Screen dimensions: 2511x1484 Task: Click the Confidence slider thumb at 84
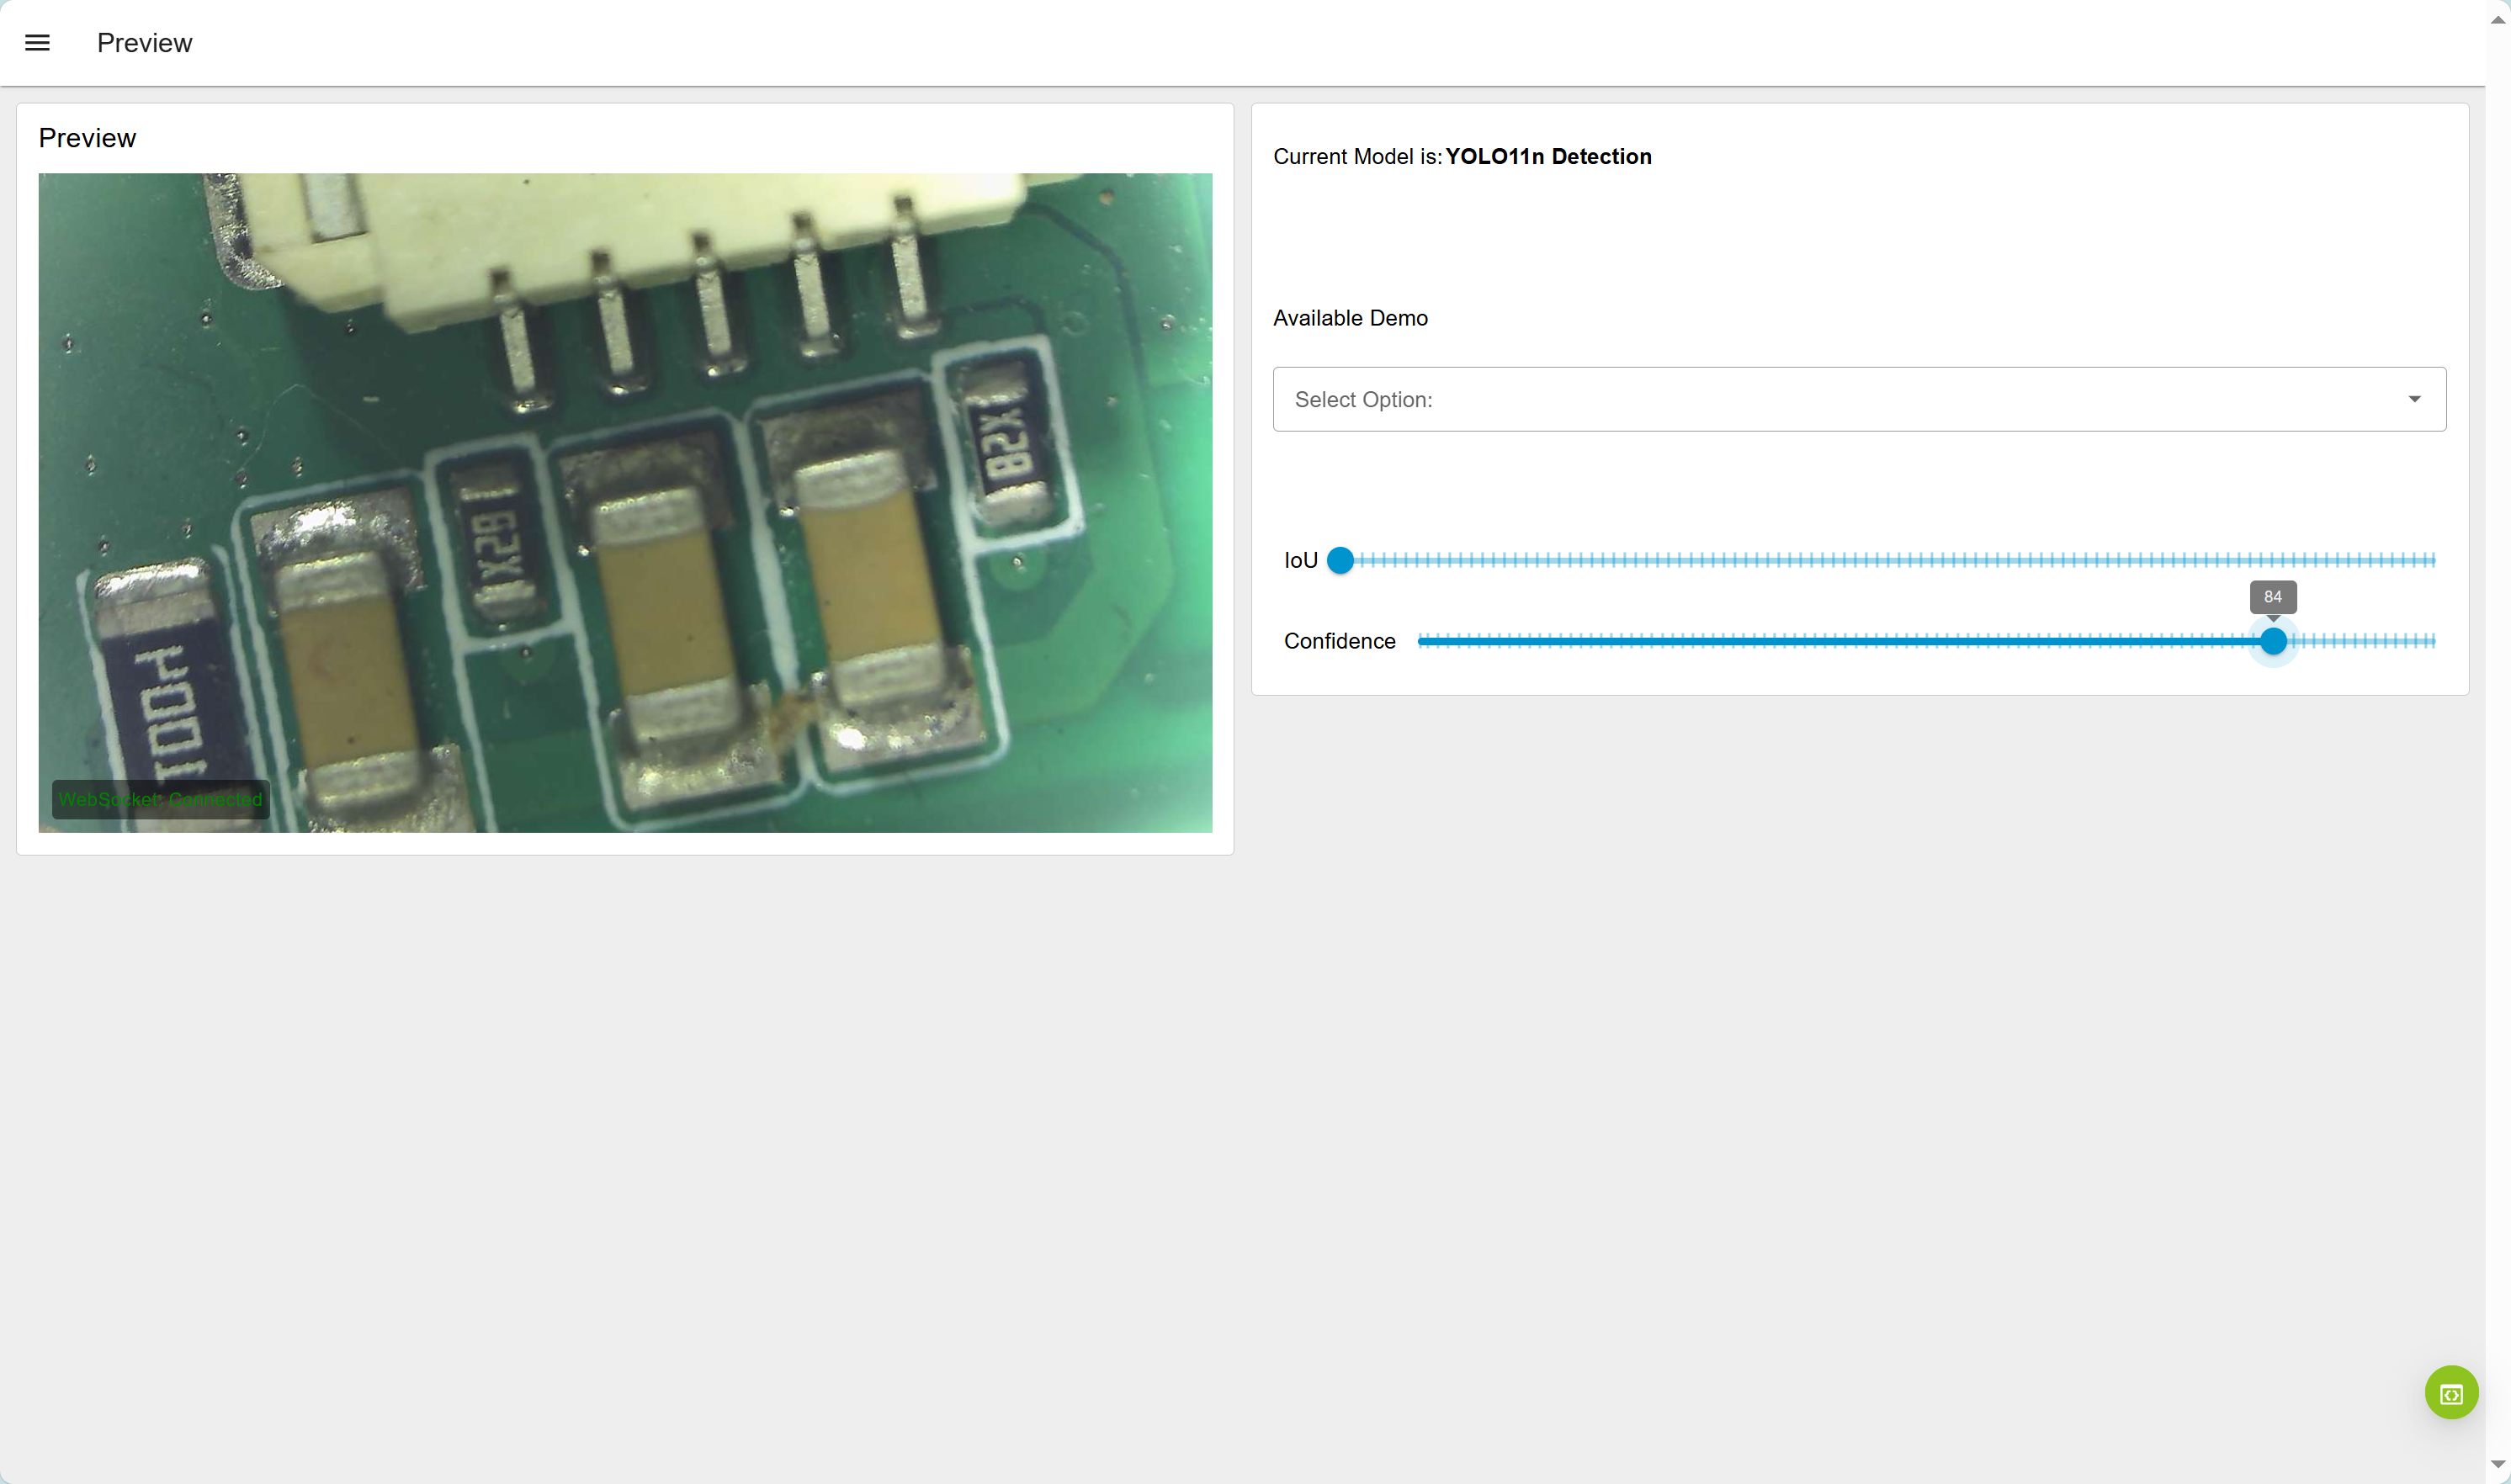[x=2273, y=641]
